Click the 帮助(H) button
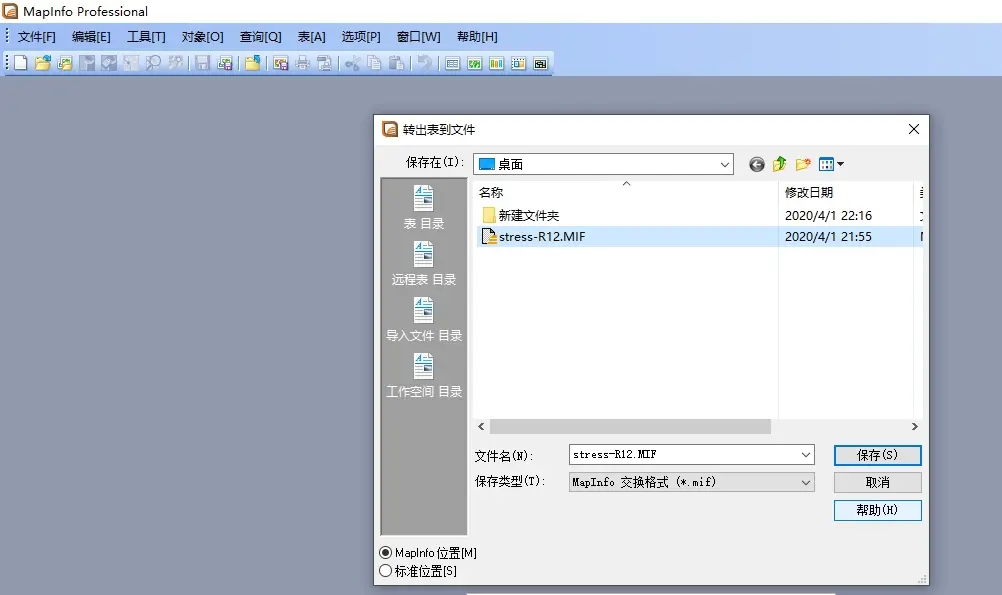The height and width of the screenshot is (595, 1002). 877,510
